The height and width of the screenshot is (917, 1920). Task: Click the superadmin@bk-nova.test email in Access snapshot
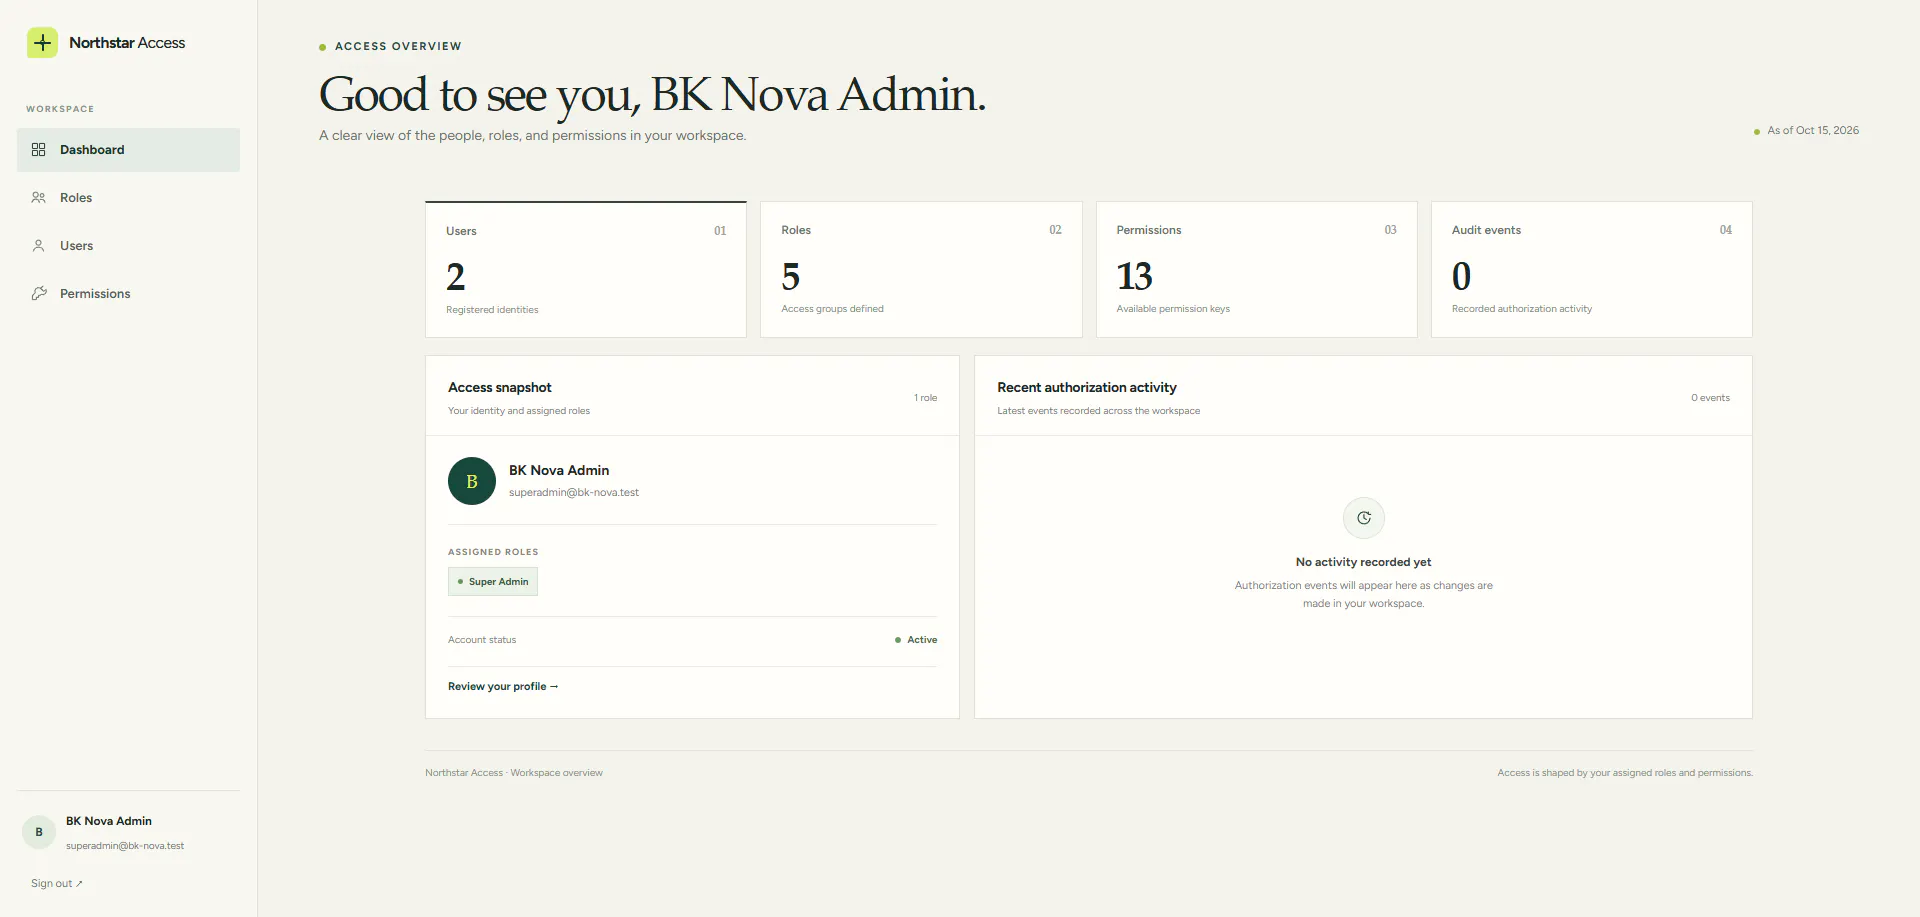pos(574,493)
